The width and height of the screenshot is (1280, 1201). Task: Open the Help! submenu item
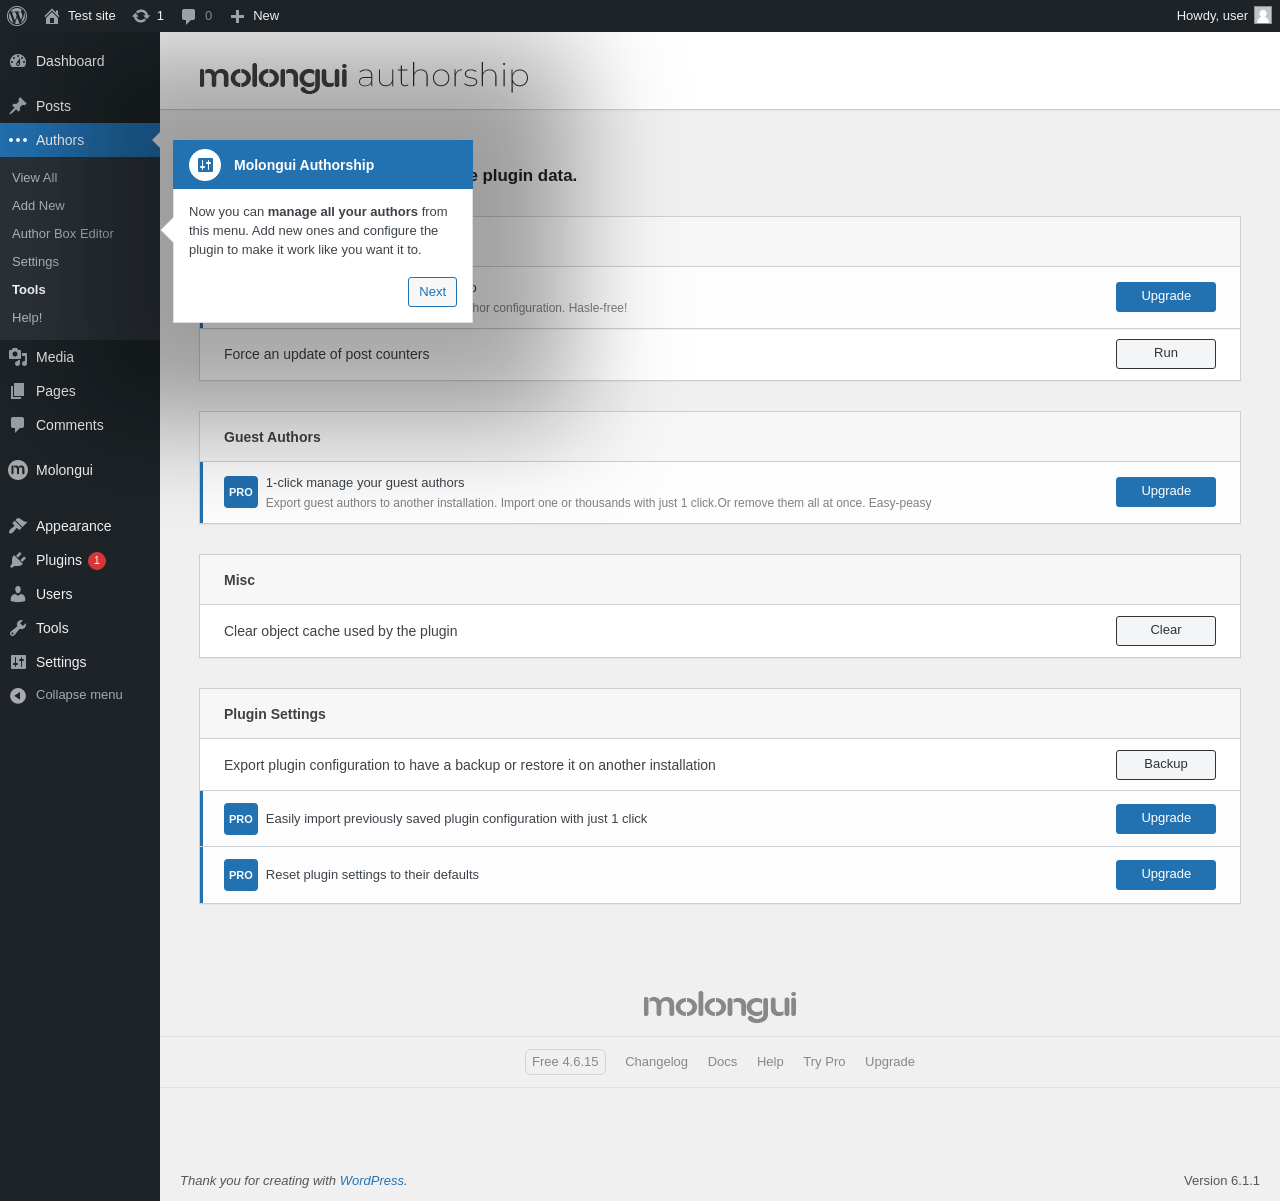tap(27, 317)
